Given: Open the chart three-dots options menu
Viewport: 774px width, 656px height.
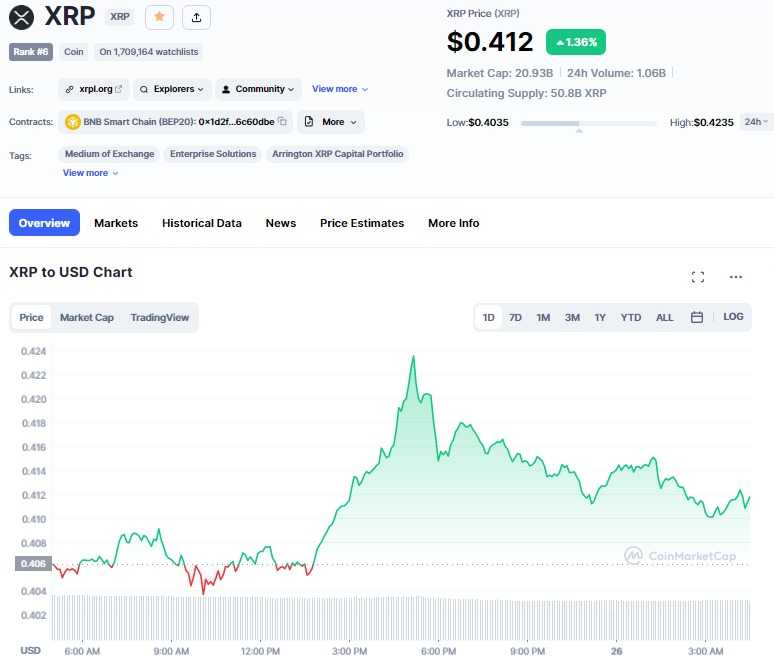Looking at the screenshot, I should pos(736,277).
